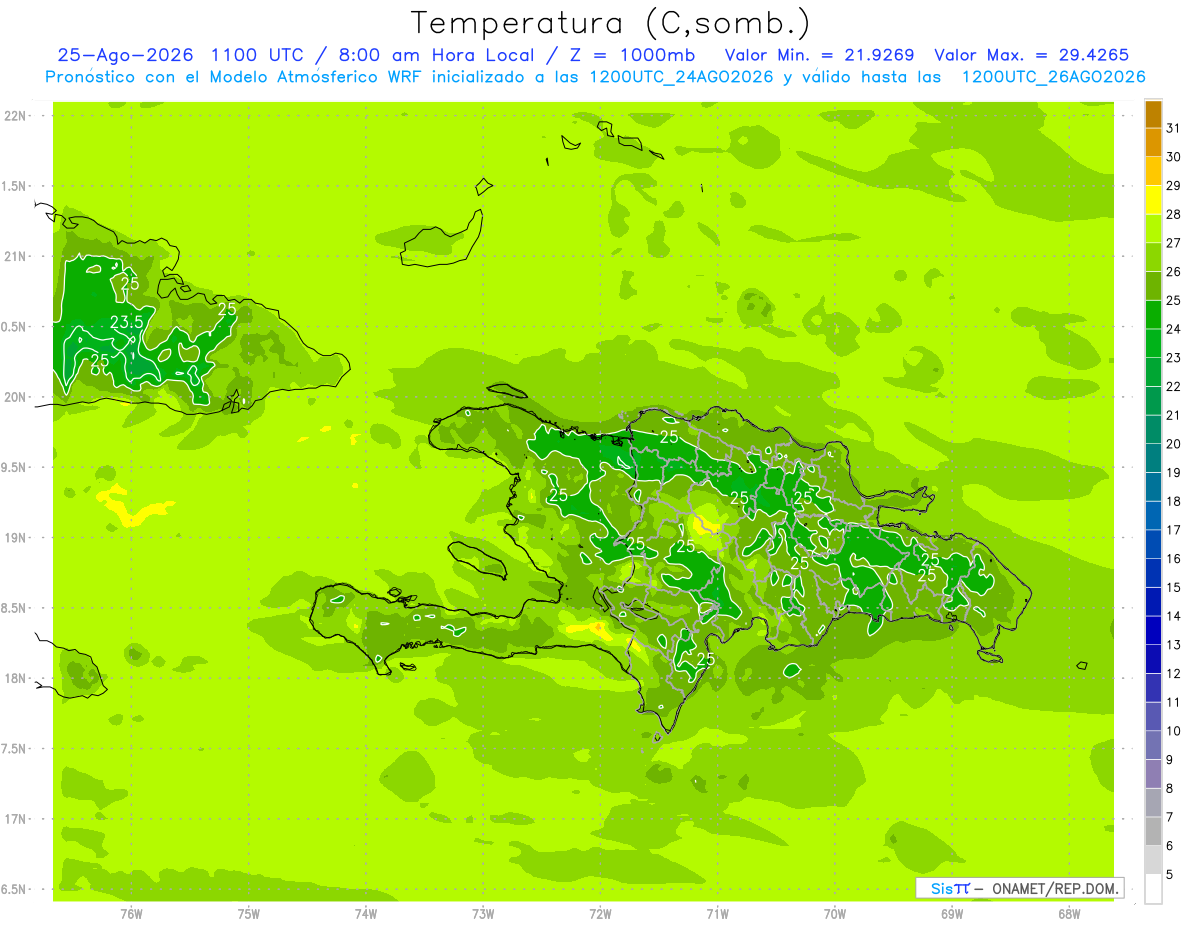The image size is (1200, 927).
Task: Pick the gray swatch between 6 and 7
Action: [1153, 831]
